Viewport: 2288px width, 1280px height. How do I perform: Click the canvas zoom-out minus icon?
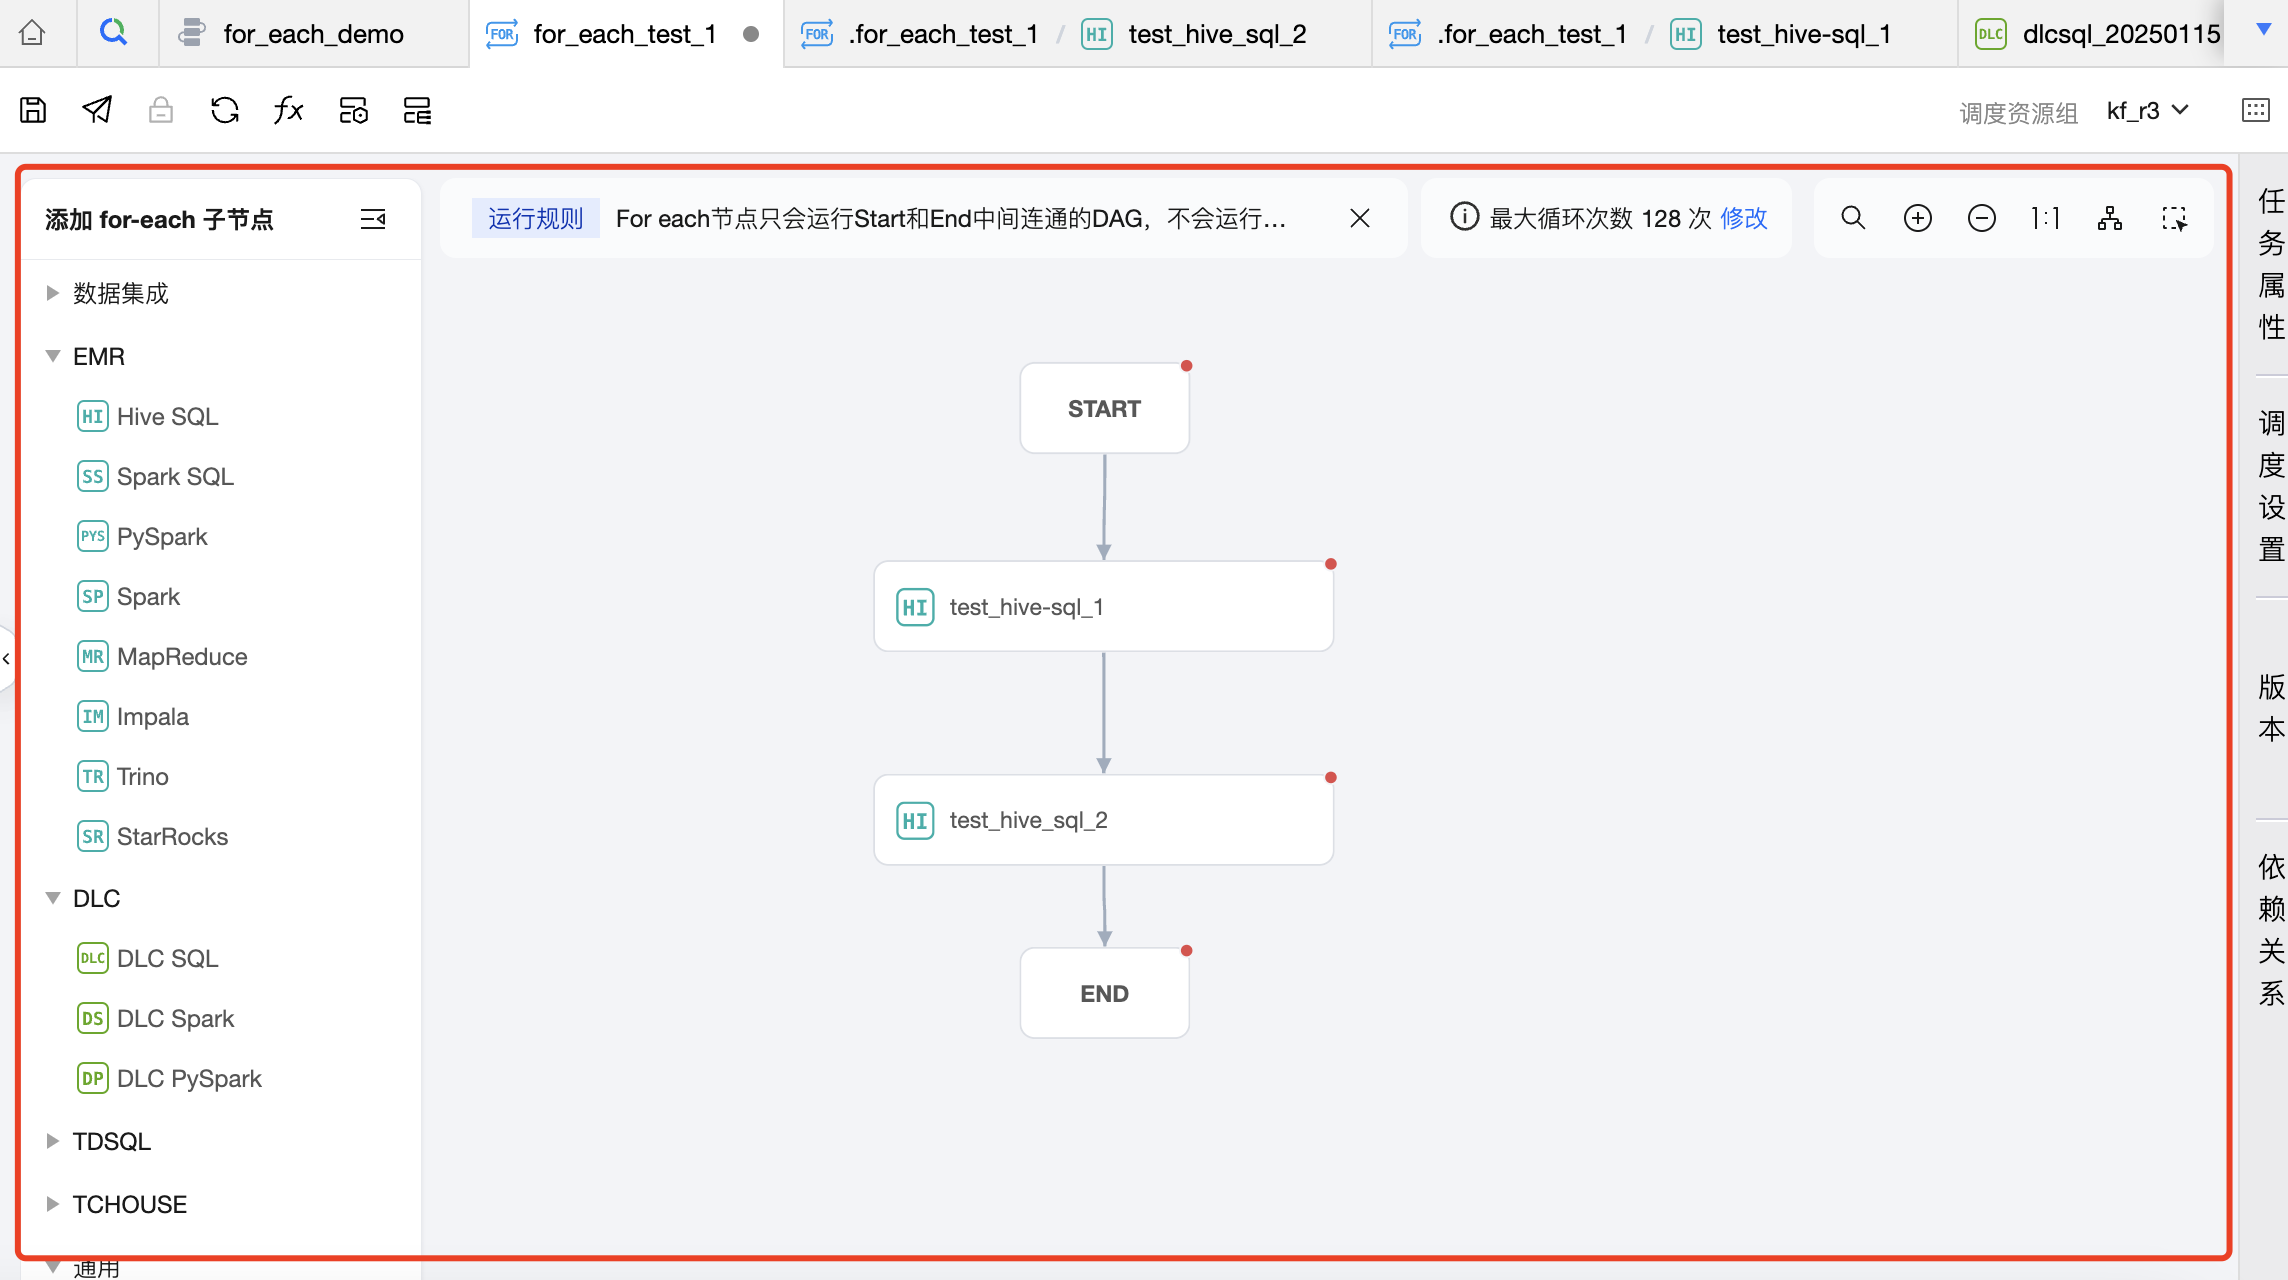coord(1981,218)
